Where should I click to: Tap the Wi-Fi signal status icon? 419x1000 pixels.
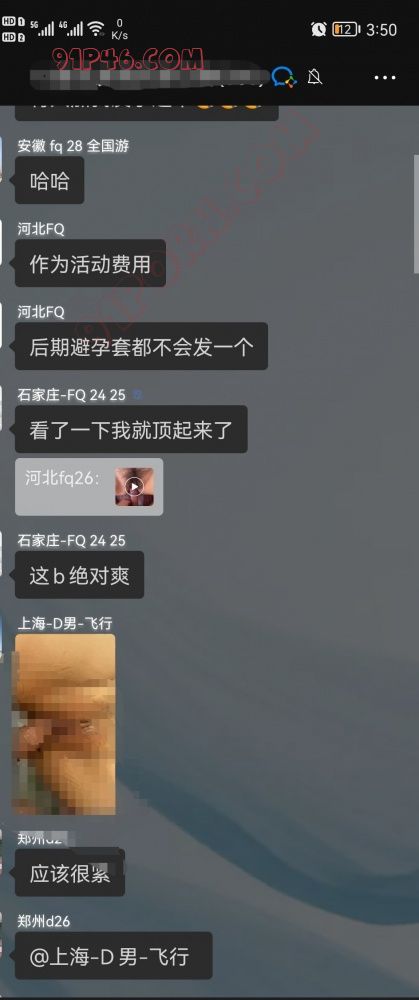tap(96, 28)
